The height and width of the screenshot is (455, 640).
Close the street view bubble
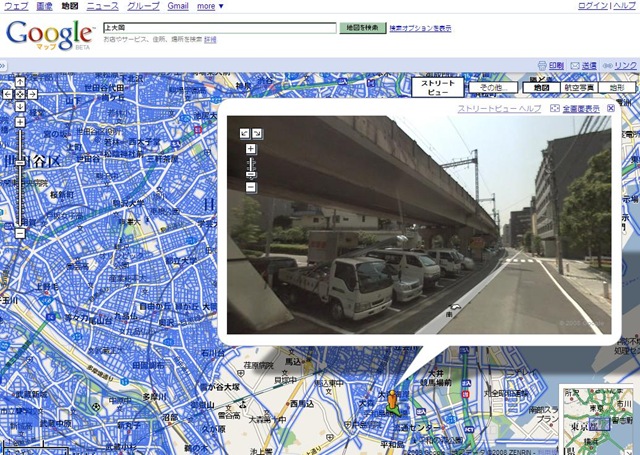(x=611, y=108)
